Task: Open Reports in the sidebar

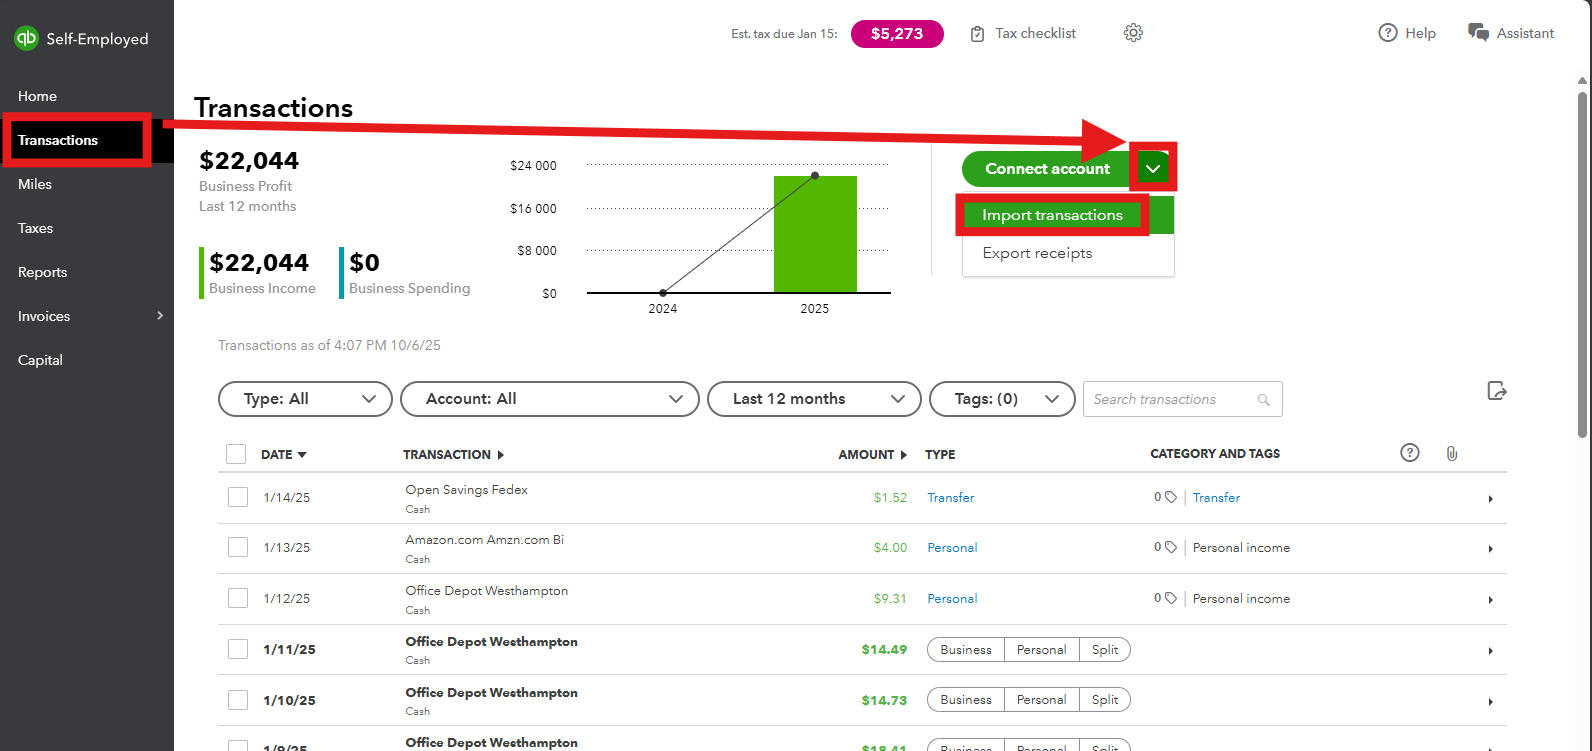Action: tap(42, 272)
